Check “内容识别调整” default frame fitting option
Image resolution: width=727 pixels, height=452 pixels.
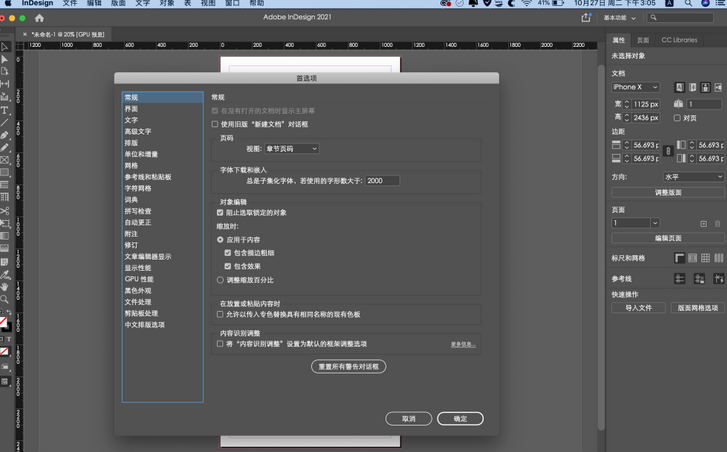coord(220,344)
